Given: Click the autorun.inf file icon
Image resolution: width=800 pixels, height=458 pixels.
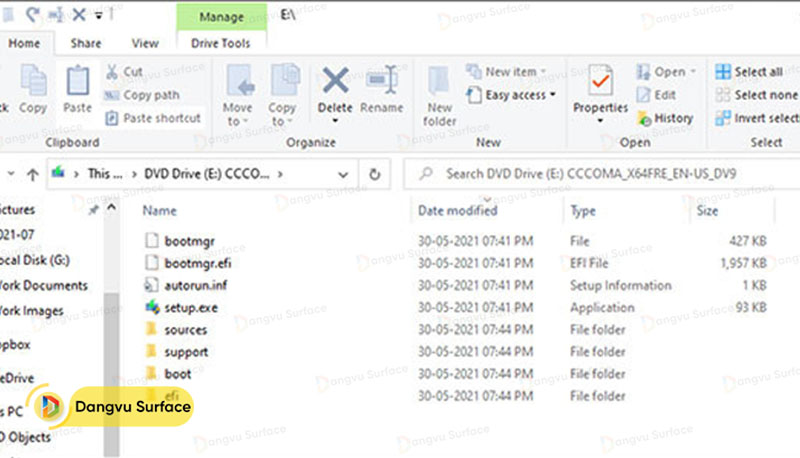Looking at the screenshot, I should click(151, 285).
